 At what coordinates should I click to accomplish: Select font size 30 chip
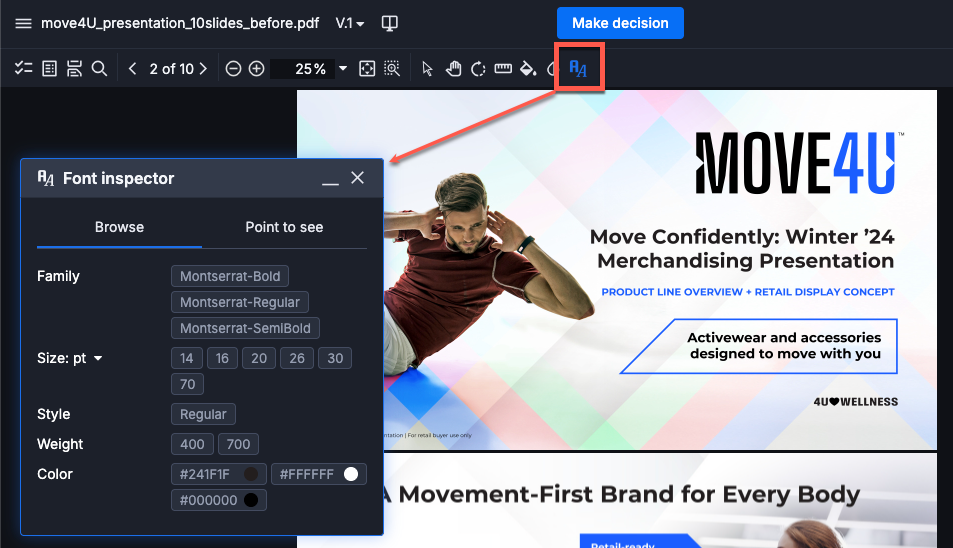pos(335,358)
